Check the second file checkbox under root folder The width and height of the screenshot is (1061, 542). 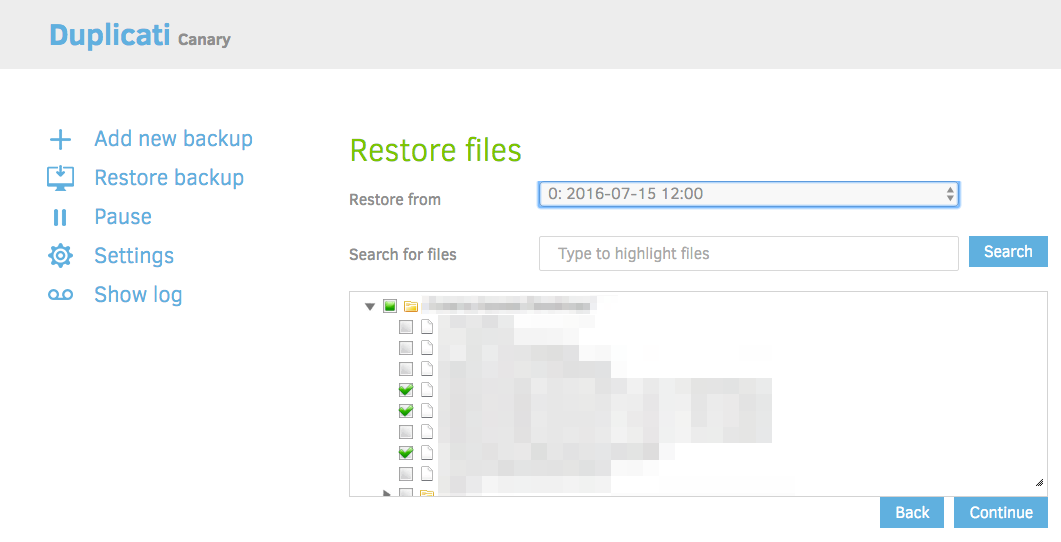pyautogui.click(x=405, y=348)
